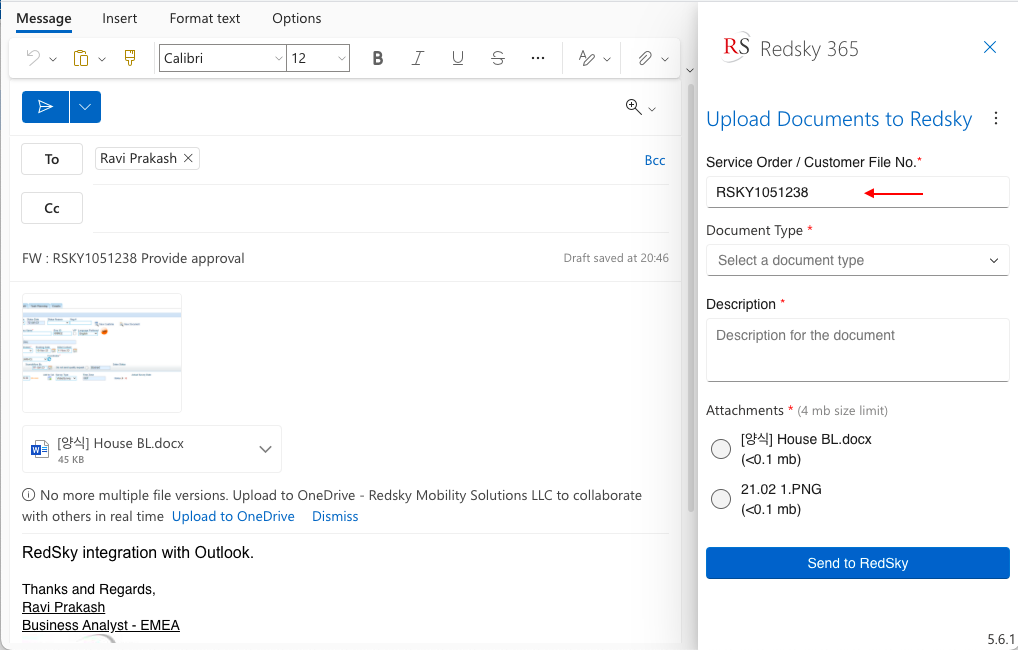Expand the Styles dropdown arrow

coord(607,59)
